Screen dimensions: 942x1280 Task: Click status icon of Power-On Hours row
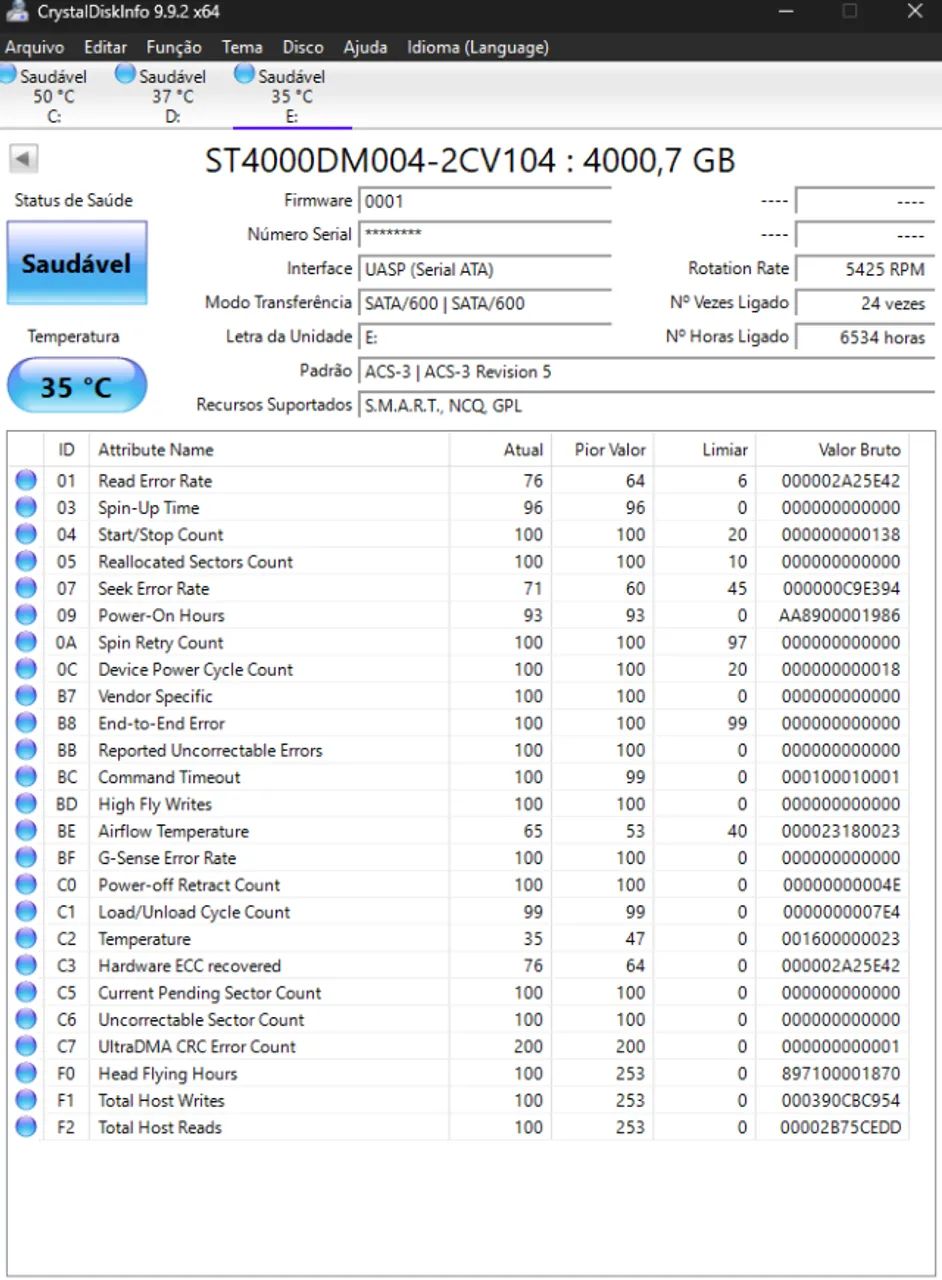coord(26,616)
